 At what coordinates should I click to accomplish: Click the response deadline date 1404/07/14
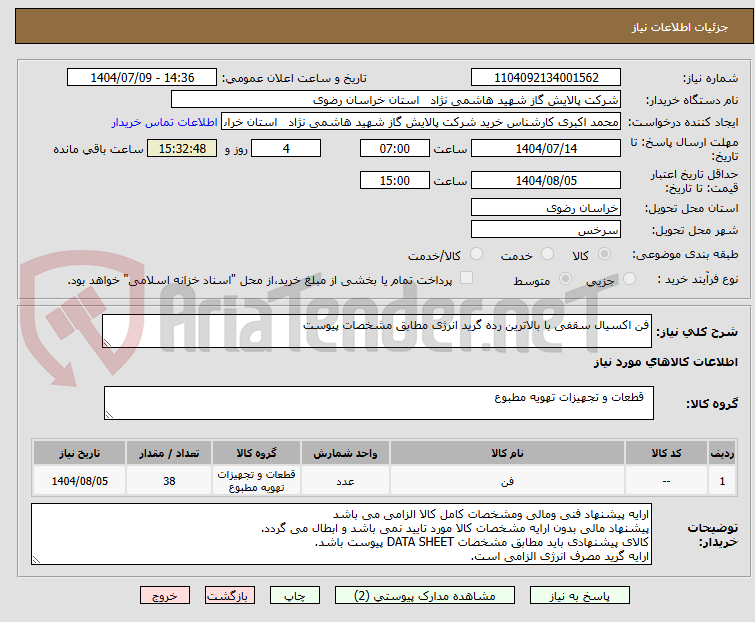(546, 148)
